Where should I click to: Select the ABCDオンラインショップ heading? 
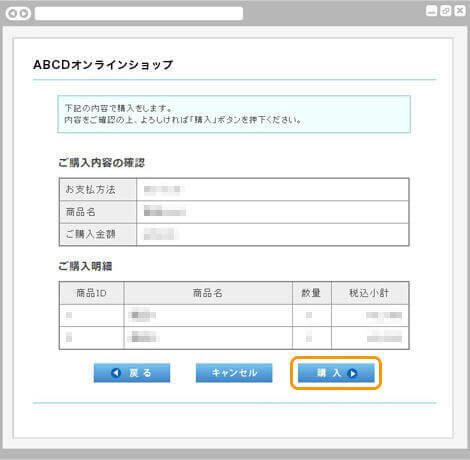(103, 65)
